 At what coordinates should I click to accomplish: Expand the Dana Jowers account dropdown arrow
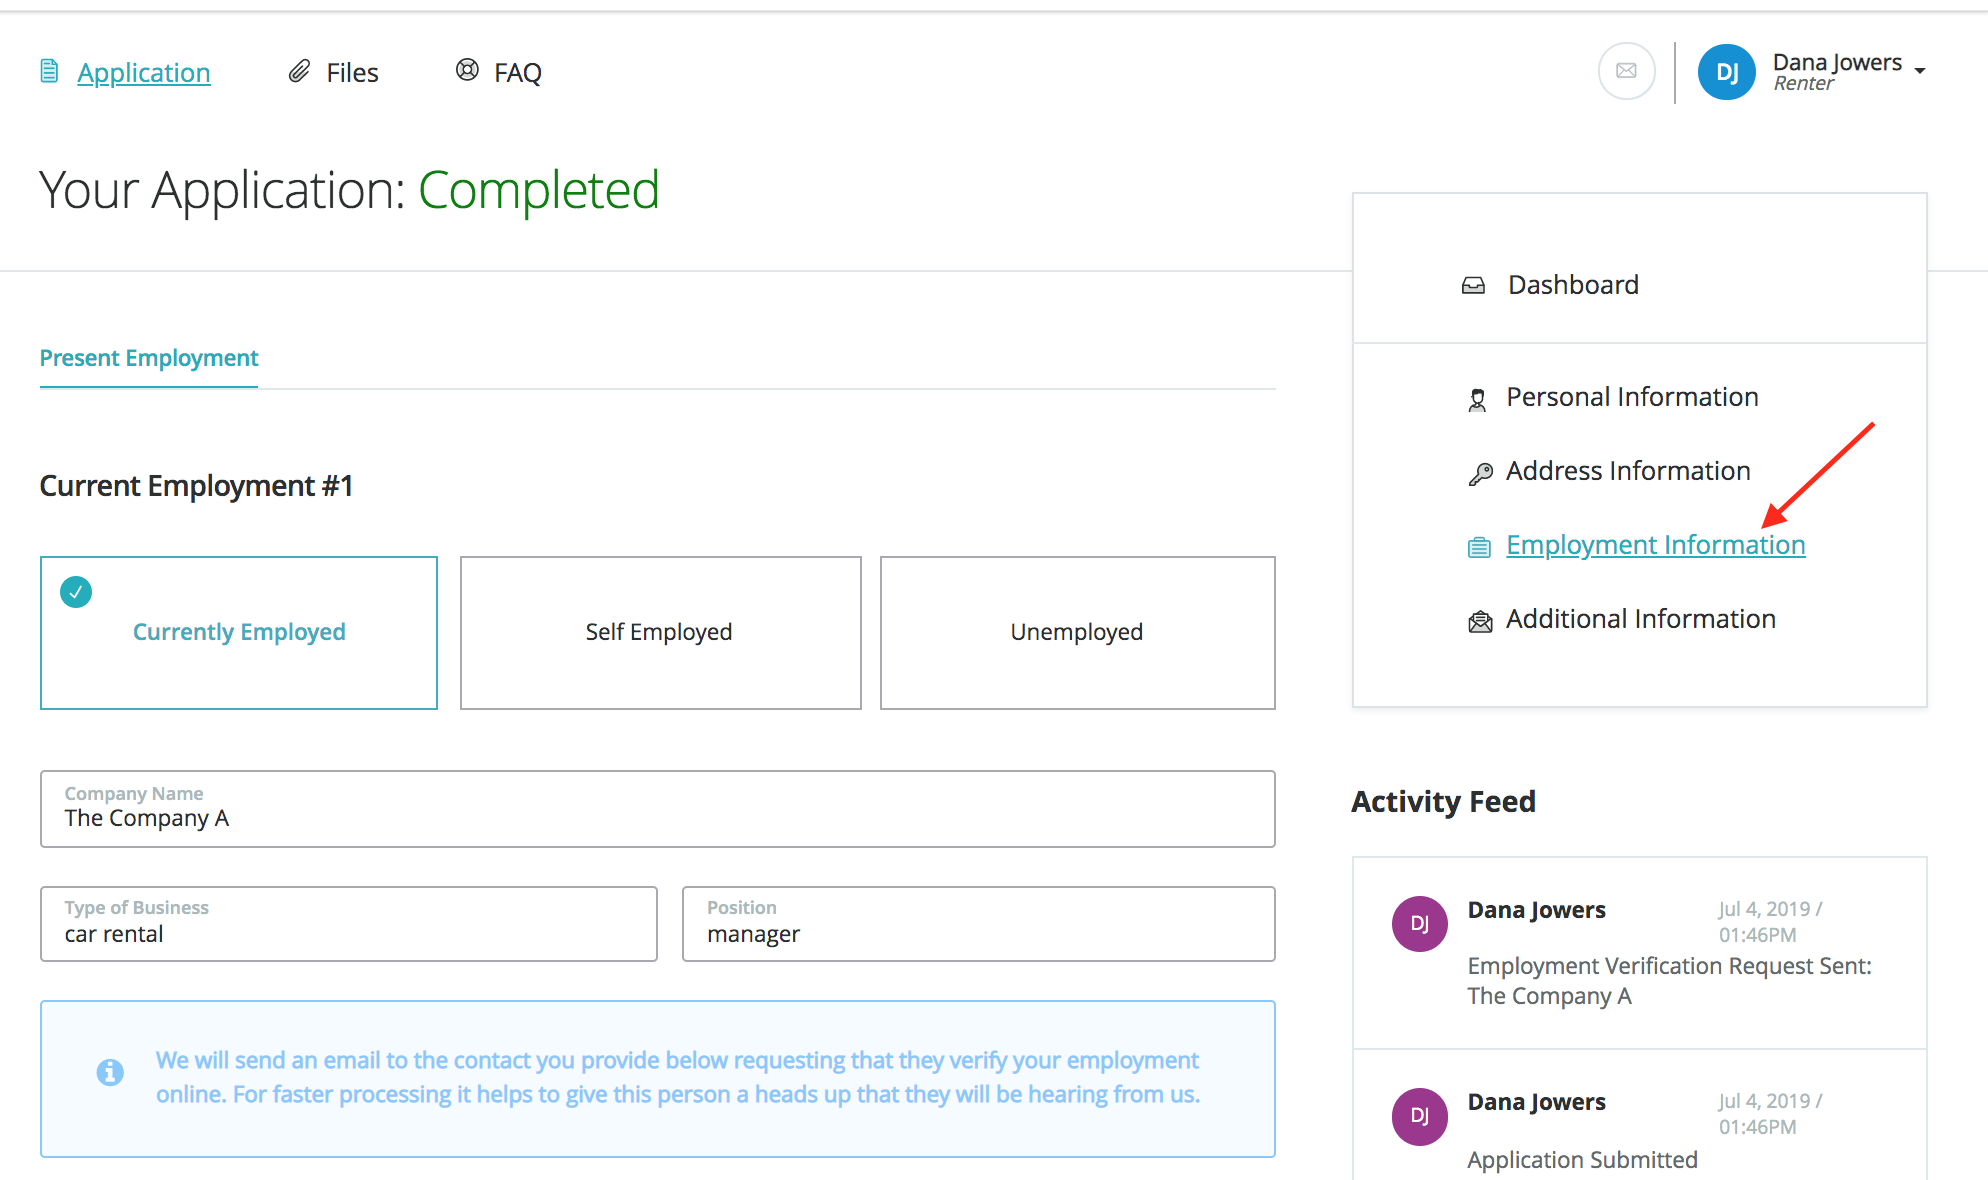point(1920,71)
